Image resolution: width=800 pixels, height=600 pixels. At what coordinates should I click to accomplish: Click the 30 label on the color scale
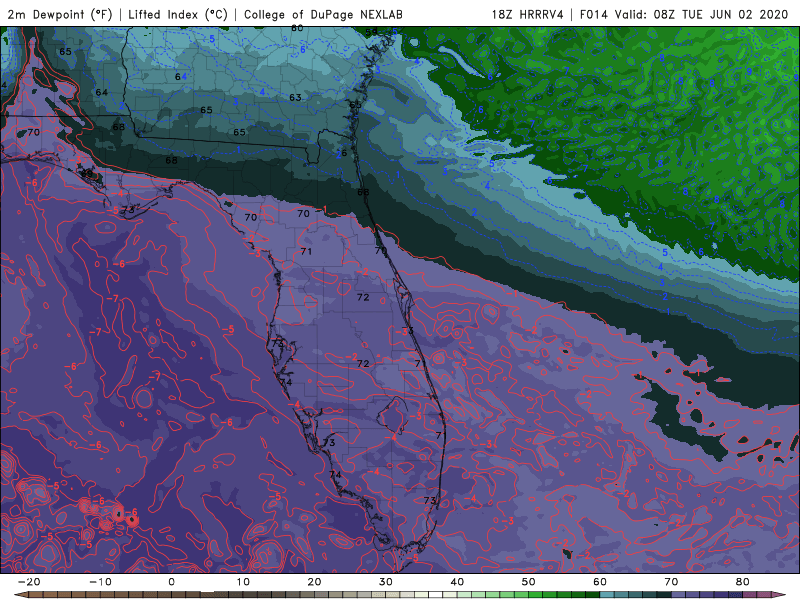[x=386, y=582]
